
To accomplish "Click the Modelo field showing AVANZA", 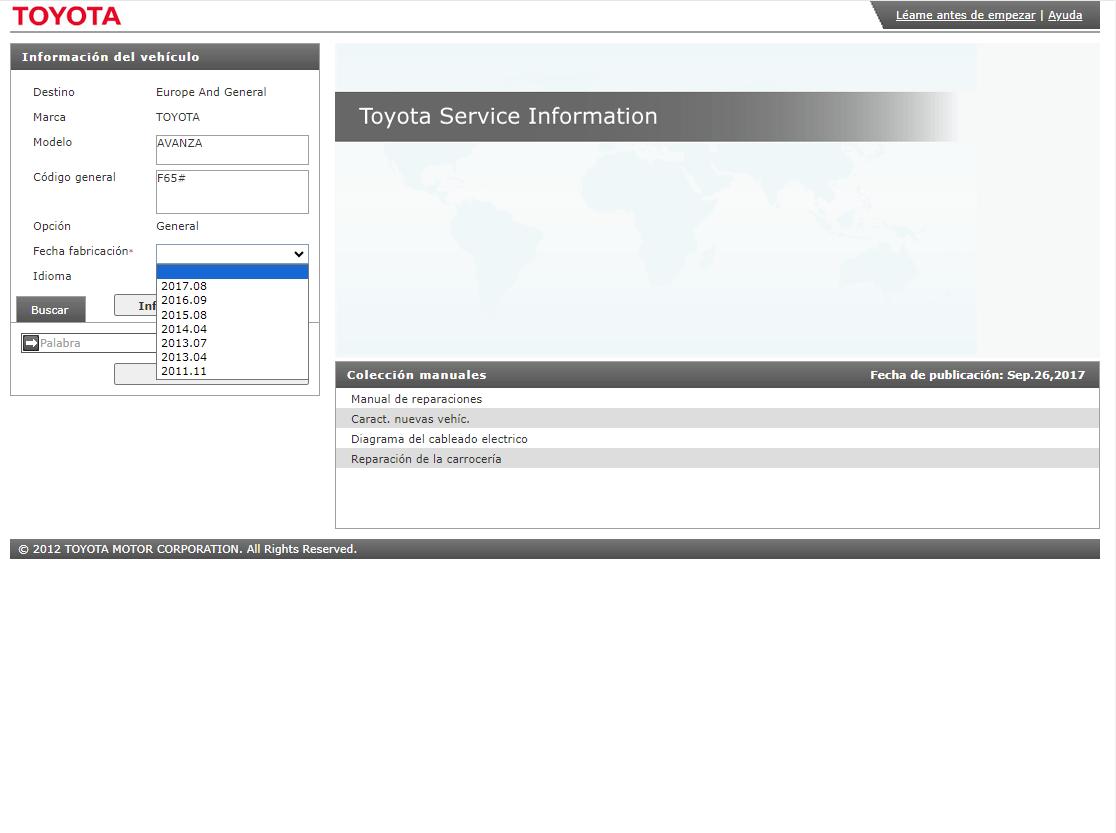I will click(x=232, y=150).
